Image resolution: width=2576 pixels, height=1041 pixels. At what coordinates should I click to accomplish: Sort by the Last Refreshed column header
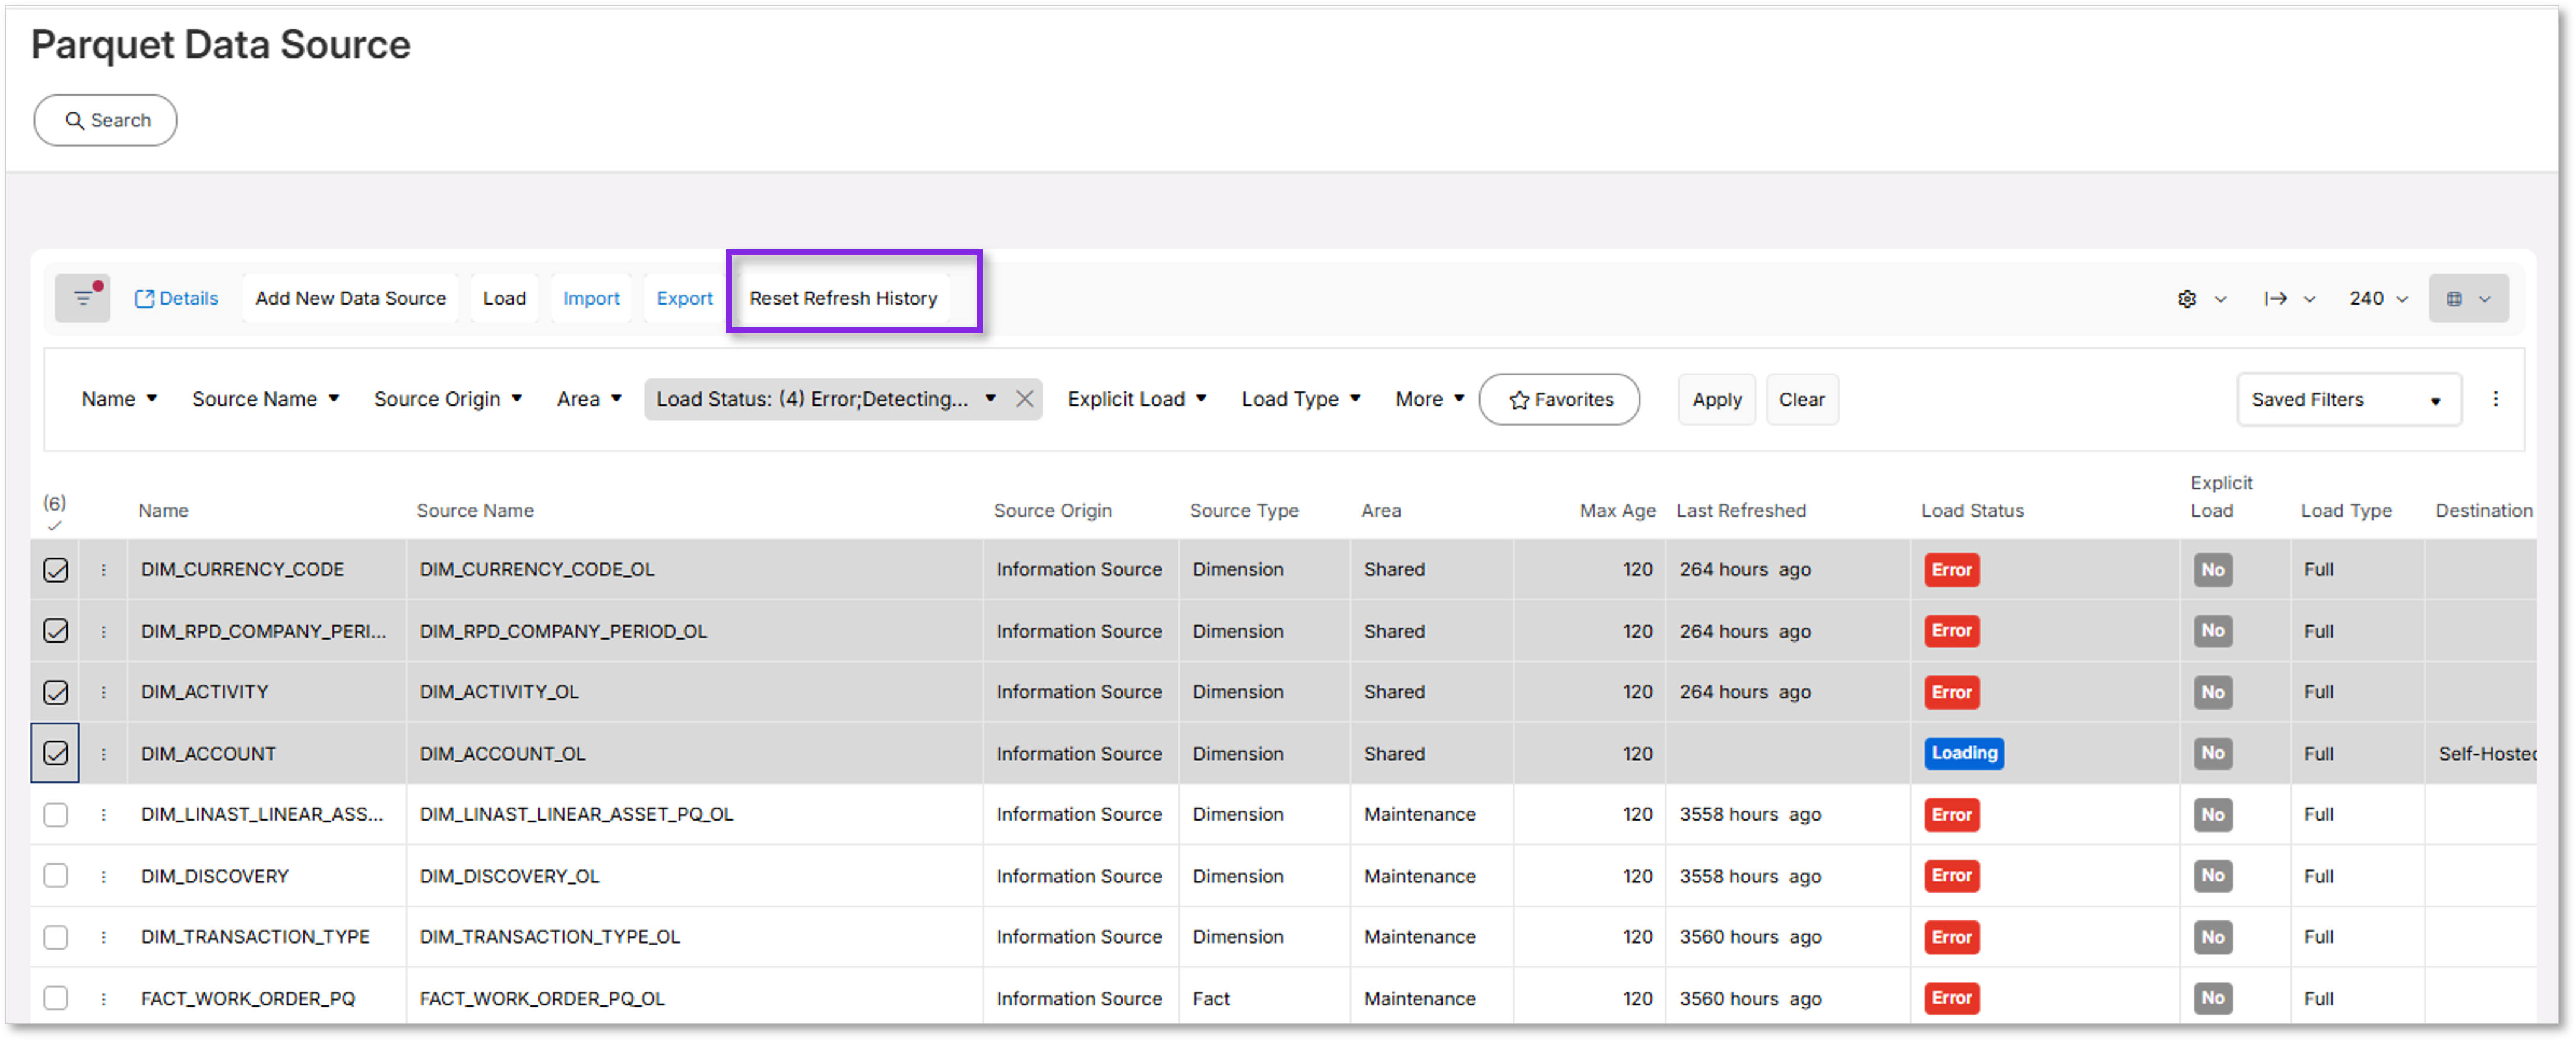click(1741, 511)
